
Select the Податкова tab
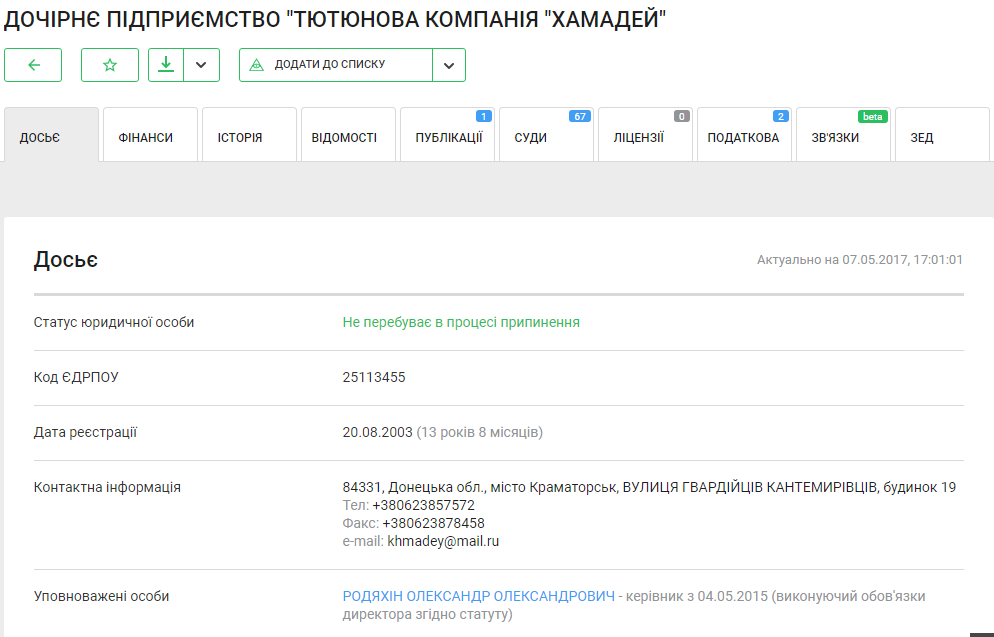pyautogui.click(x=743, y=137)
